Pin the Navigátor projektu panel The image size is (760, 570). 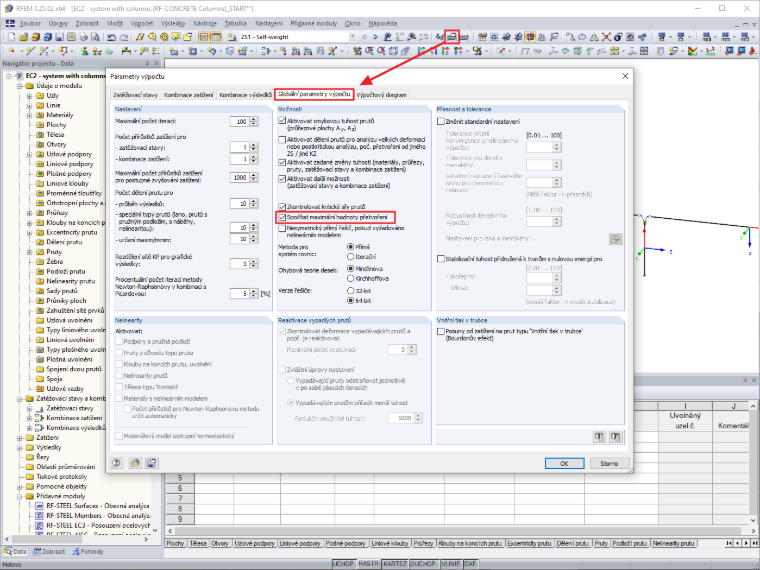coord(148,63)
